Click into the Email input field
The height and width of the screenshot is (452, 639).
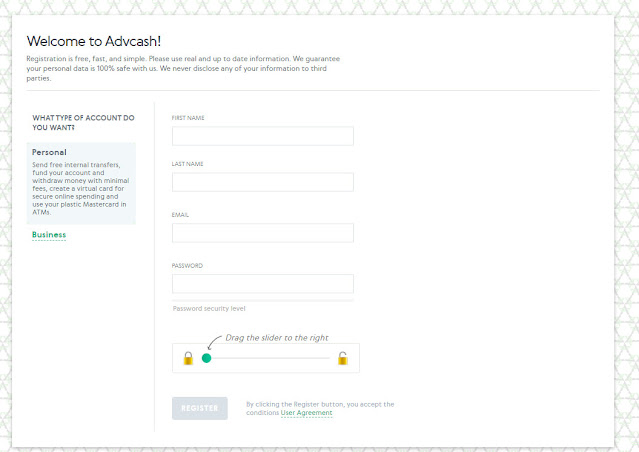click(263, 233)
